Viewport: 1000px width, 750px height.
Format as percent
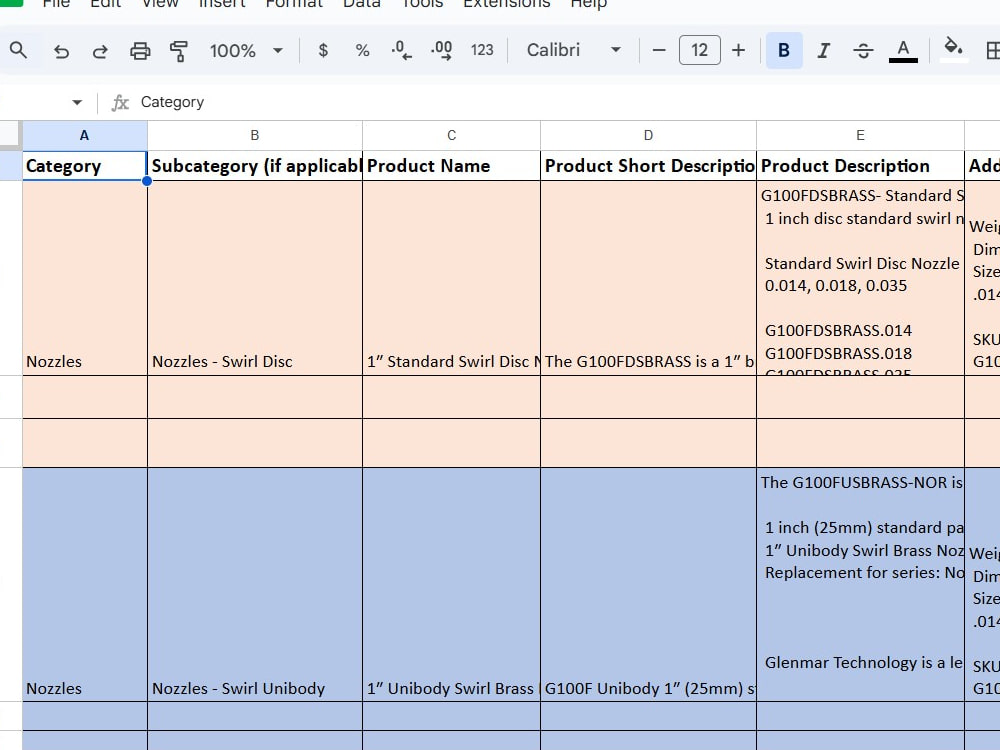(x=362, y=50)
